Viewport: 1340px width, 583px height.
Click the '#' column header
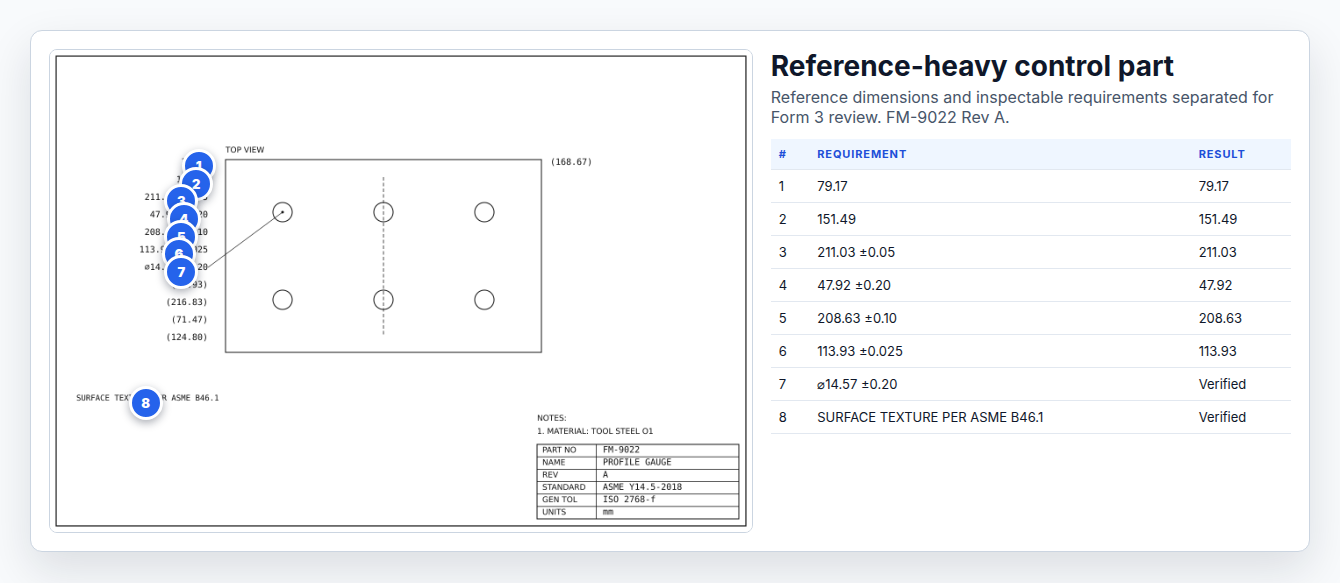782,154
